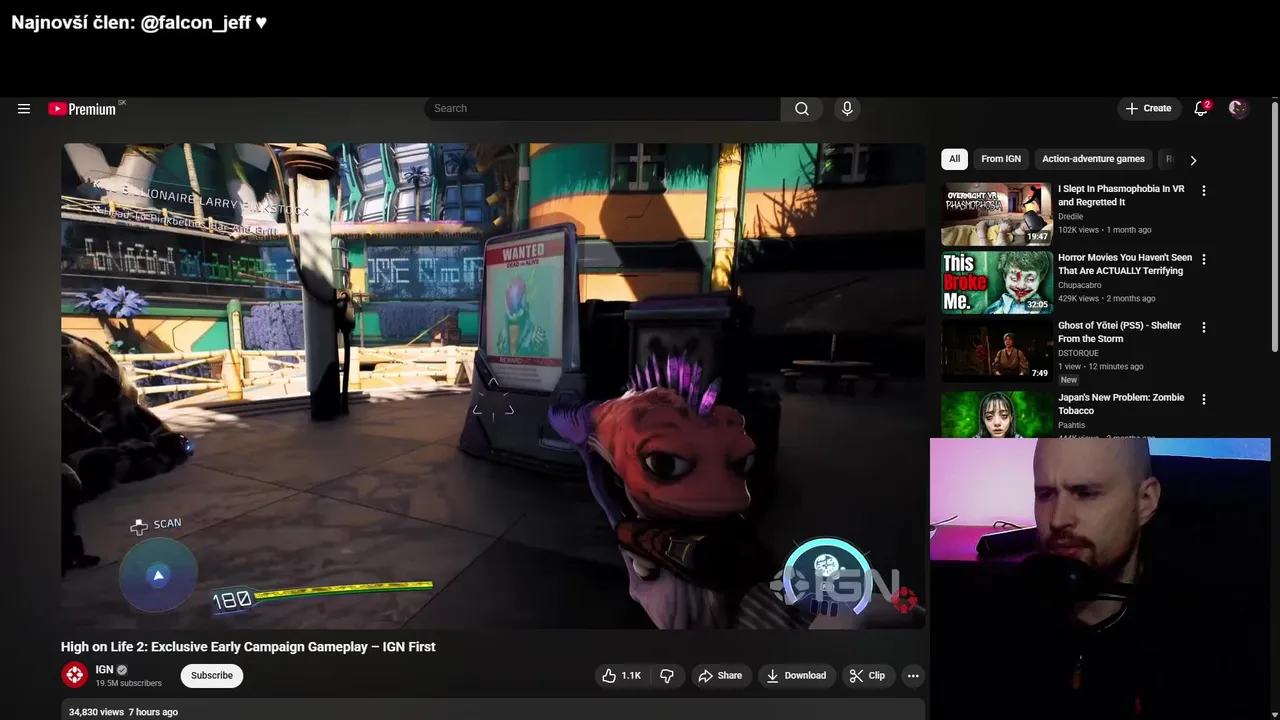Click the DSTORQUE channel name

1078,353
